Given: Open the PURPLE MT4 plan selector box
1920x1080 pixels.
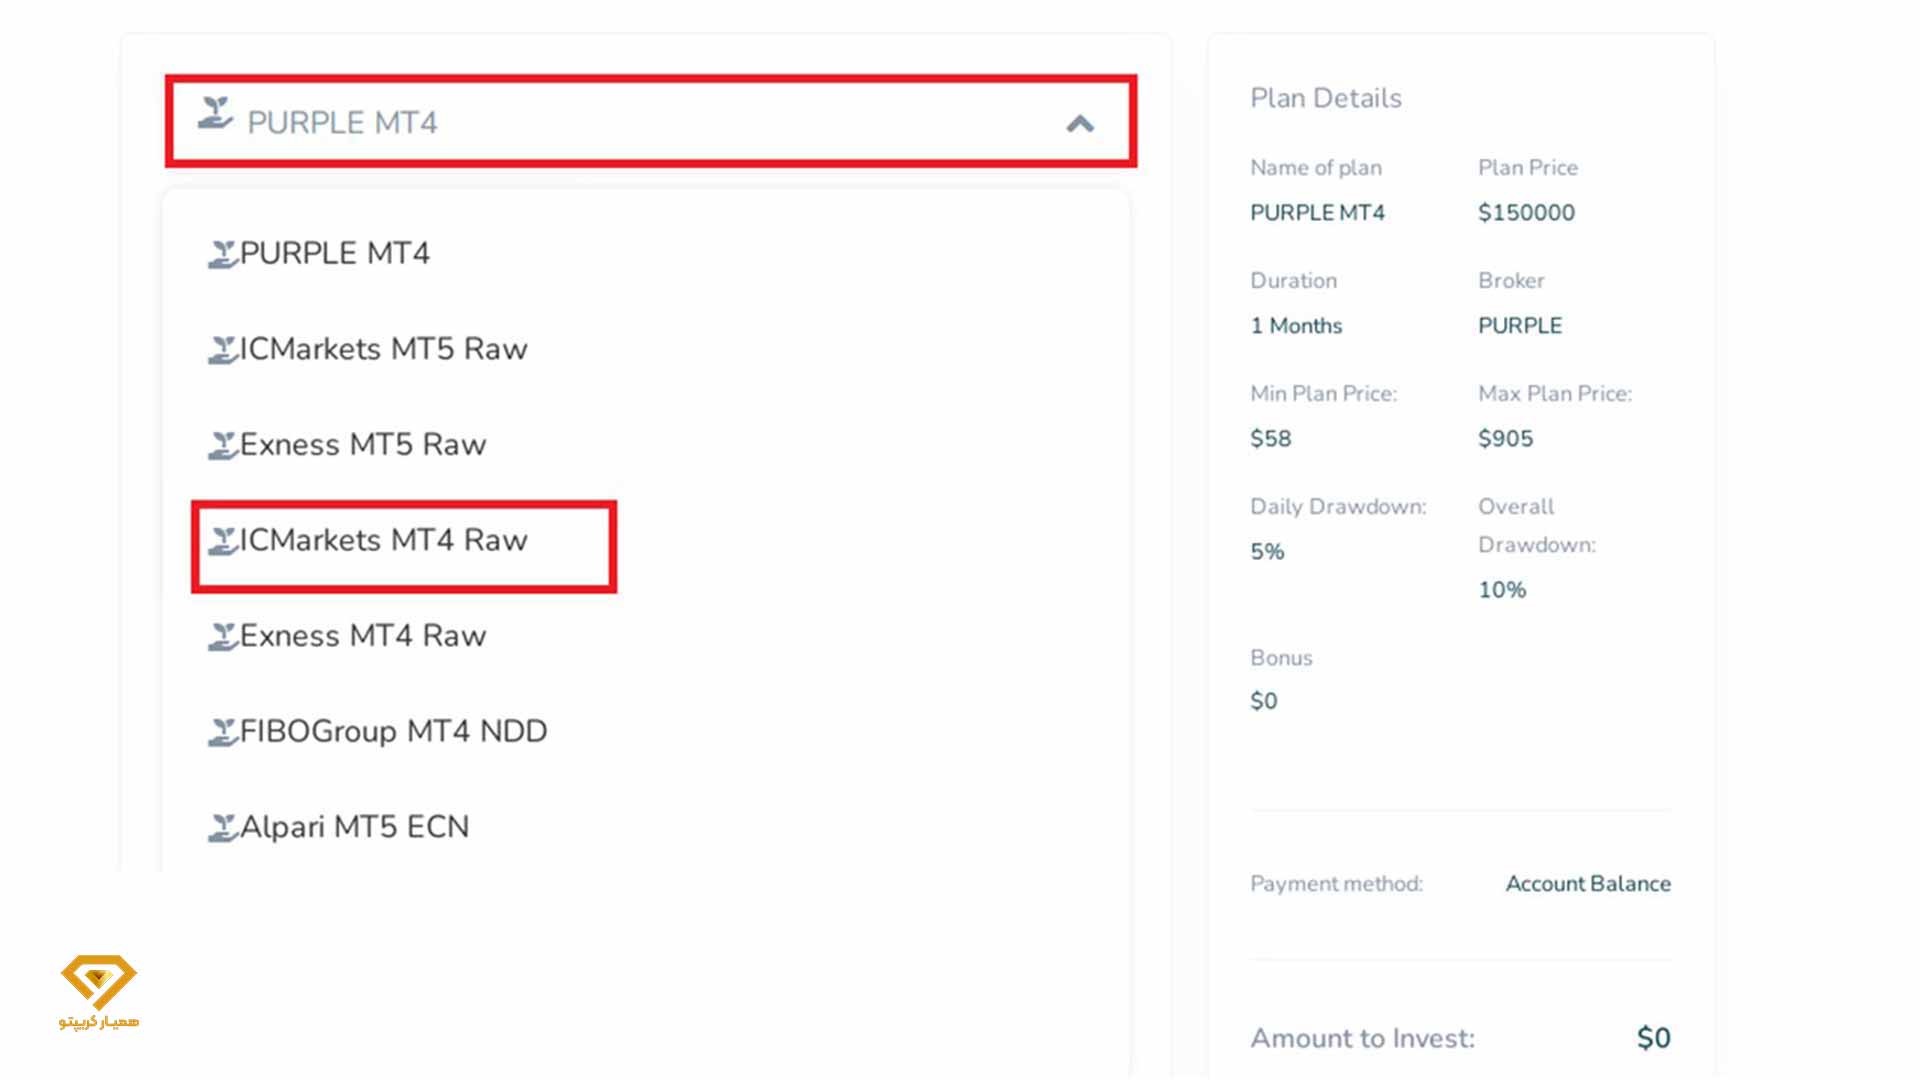Looking at the screenshot, I should [650, 122].
